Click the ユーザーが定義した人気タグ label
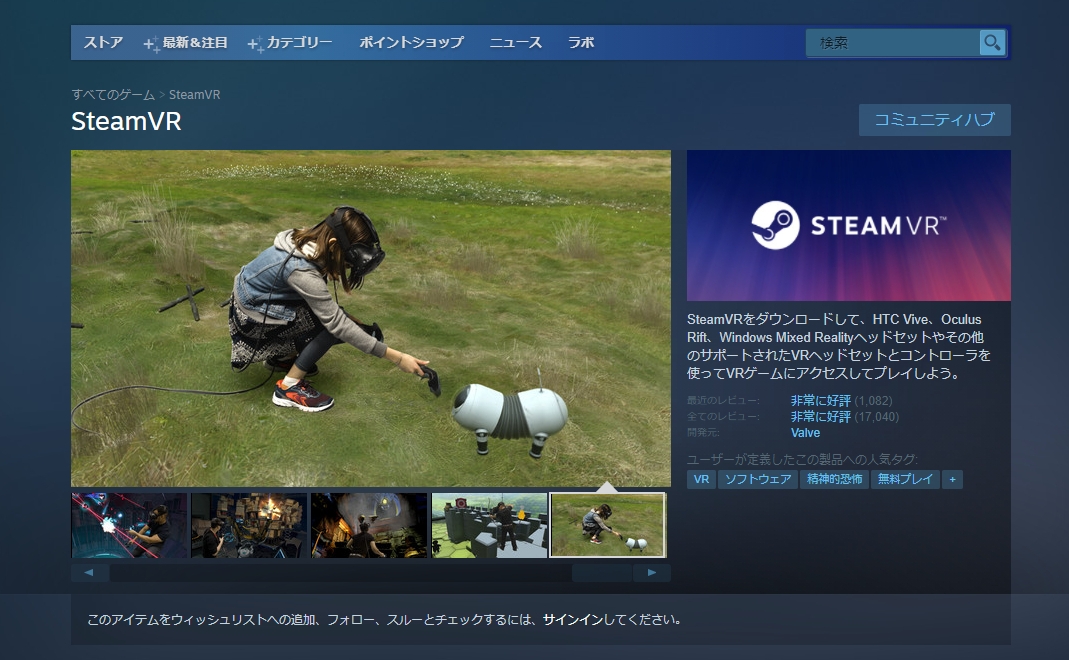The height and width of the screenshot is (660, 1069). click(802, 460)
